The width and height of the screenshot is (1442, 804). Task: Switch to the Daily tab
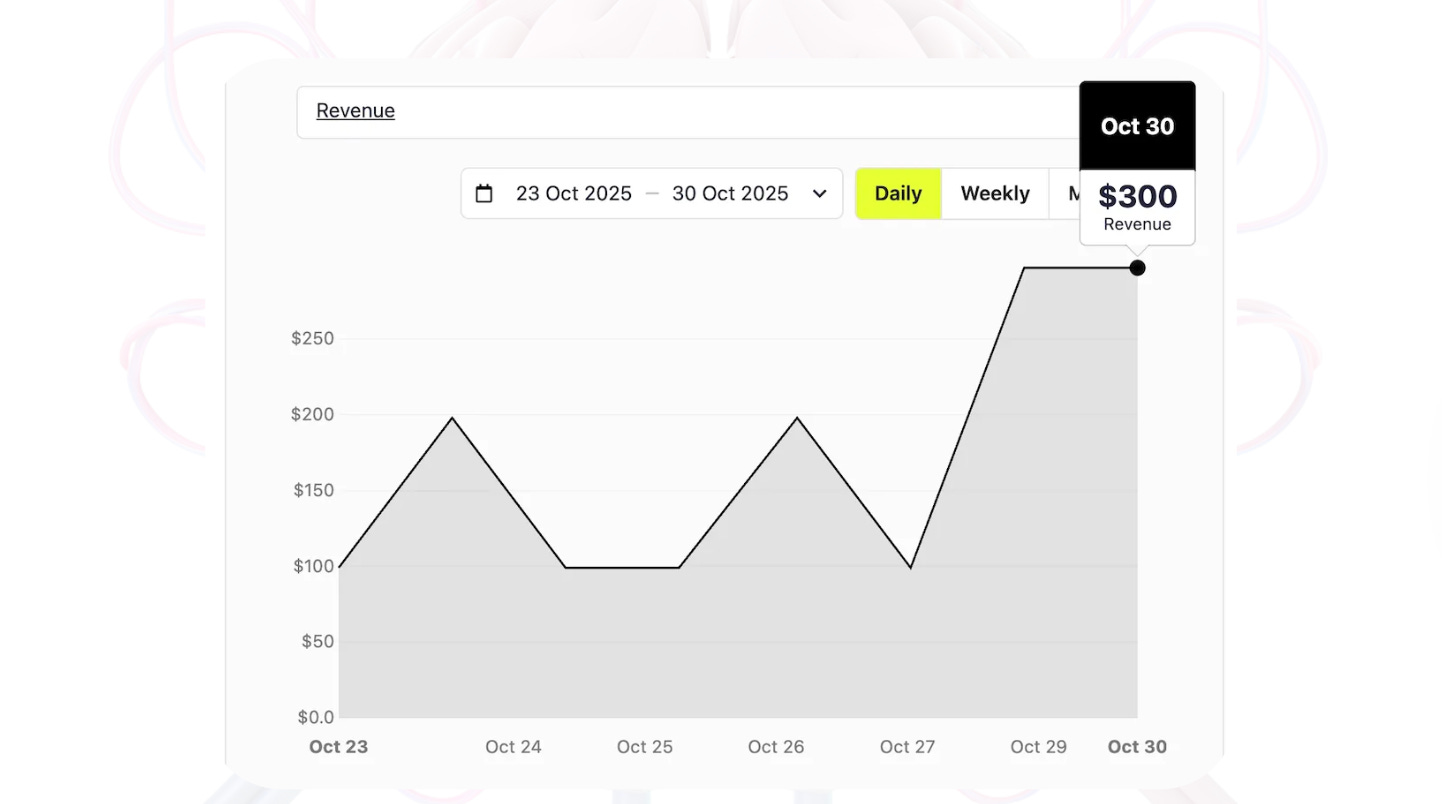(x=897, y=193)
